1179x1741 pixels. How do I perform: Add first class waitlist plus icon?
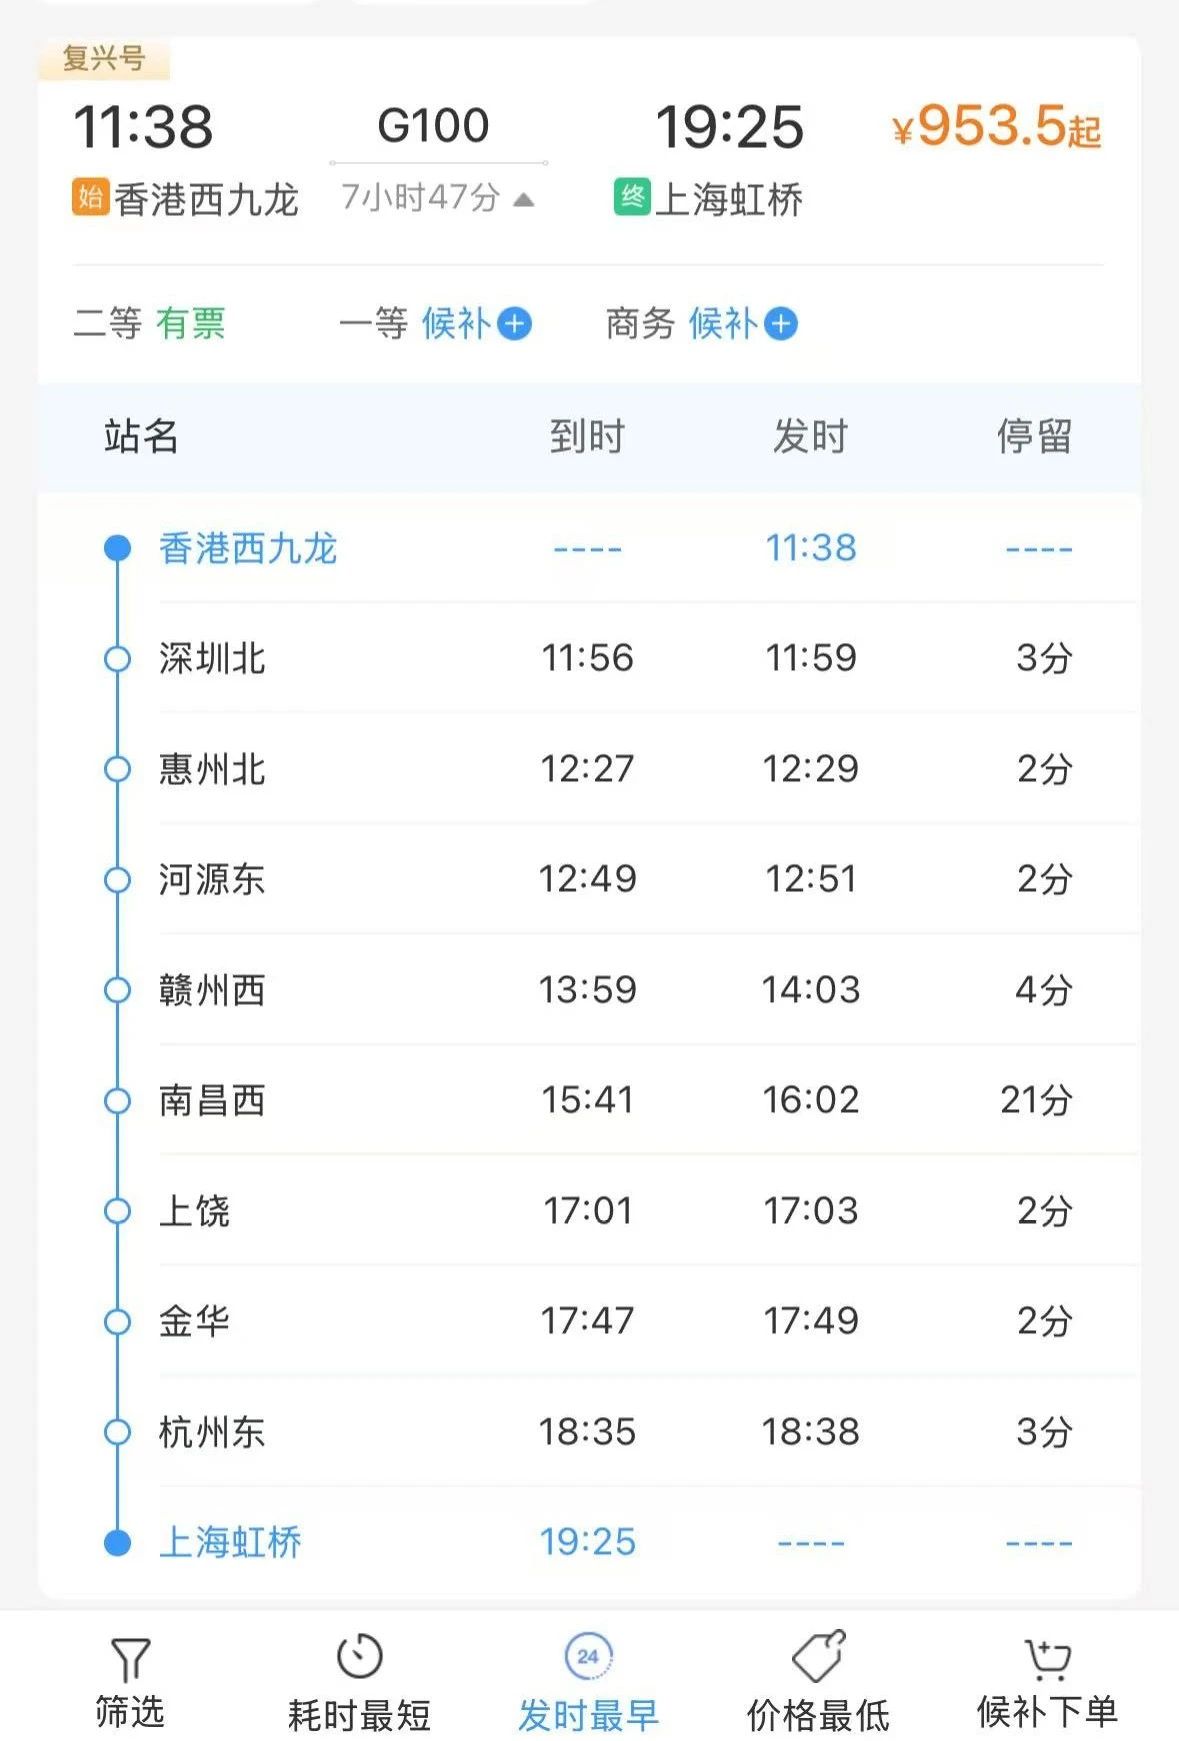point(515,324)
